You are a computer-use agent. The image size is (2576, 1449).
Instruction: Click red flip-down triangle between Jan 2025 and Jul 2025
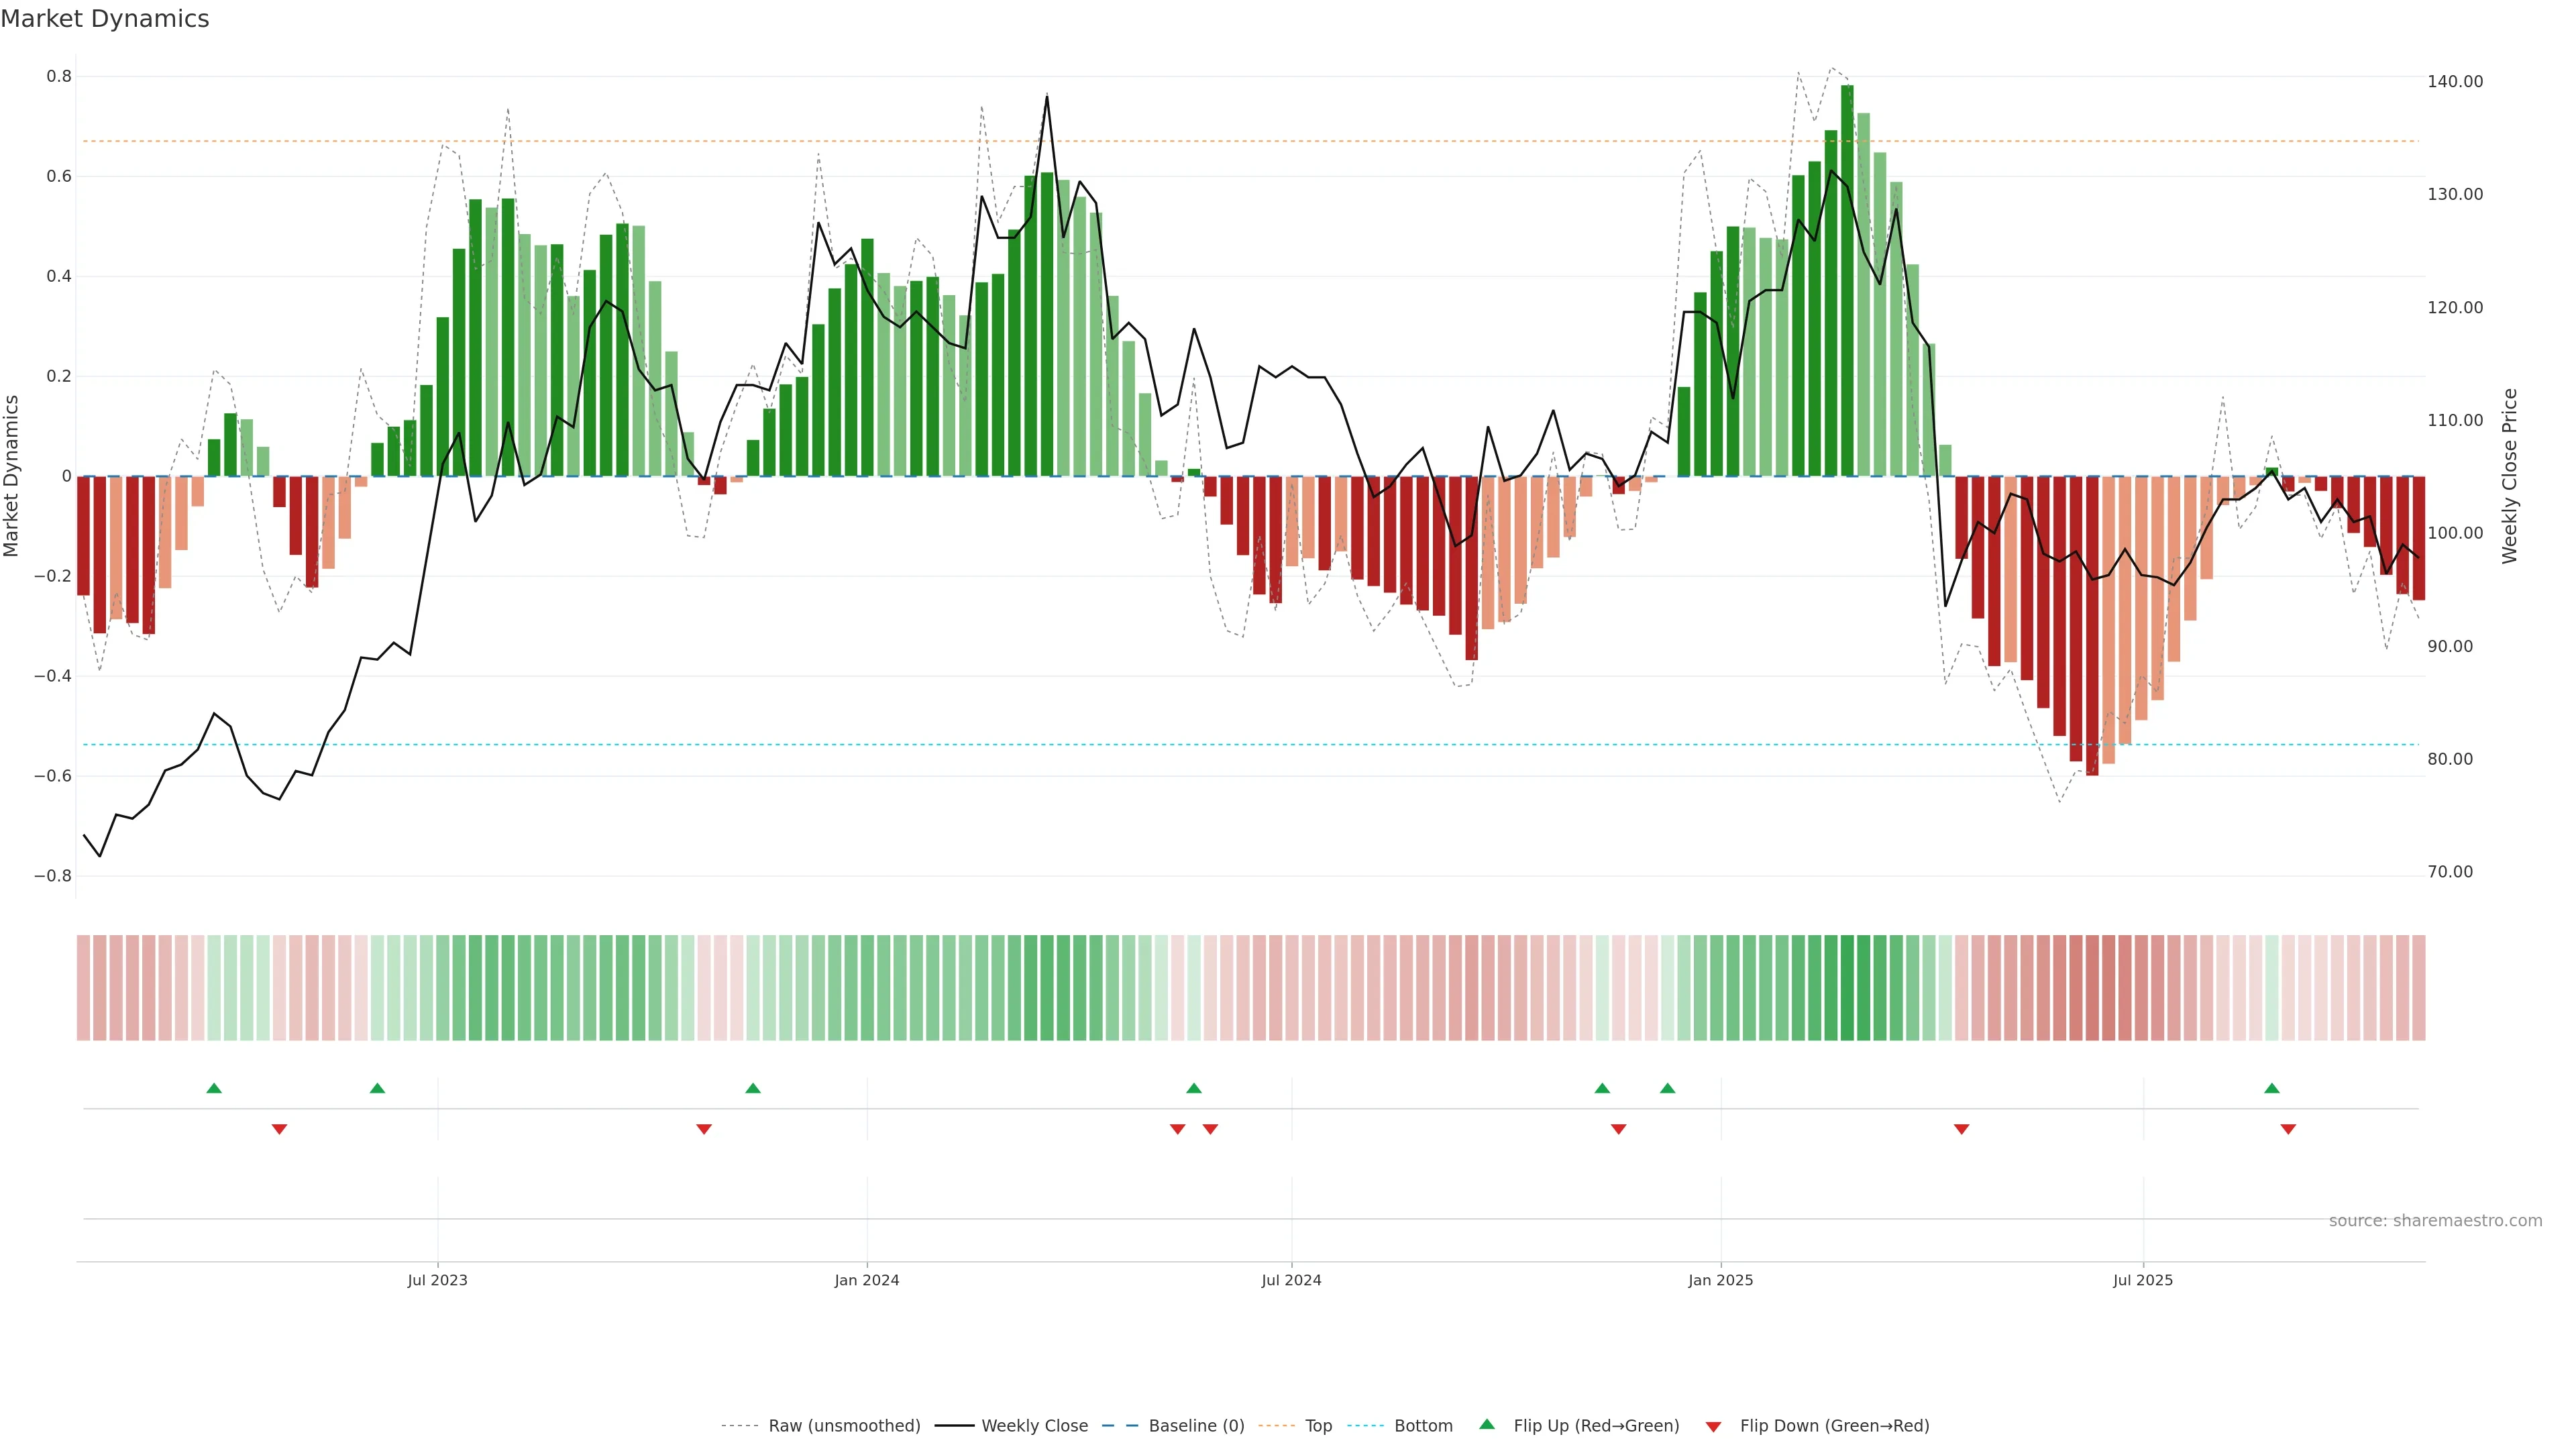(x=1961, y=1129)
